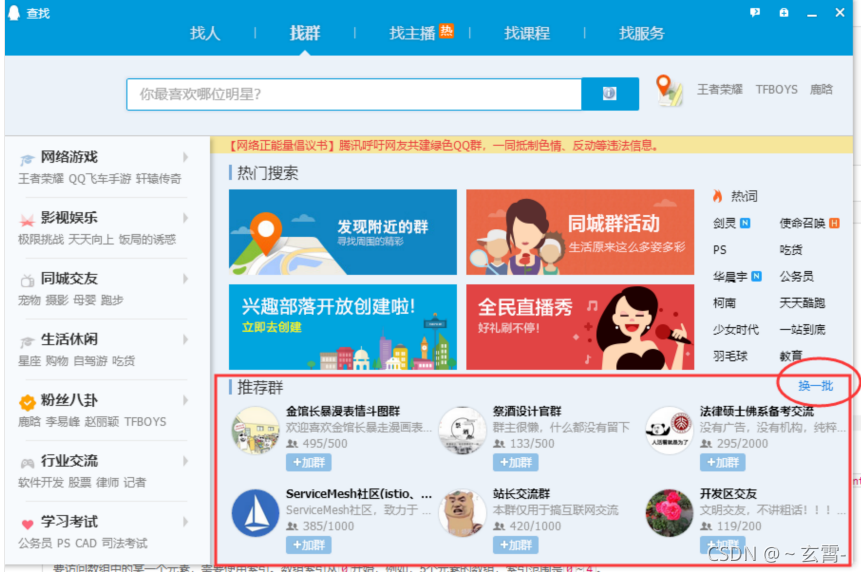The image size is (861, 572).
Task: Click the 生活休闲 category icon
Action: point(27,341)
